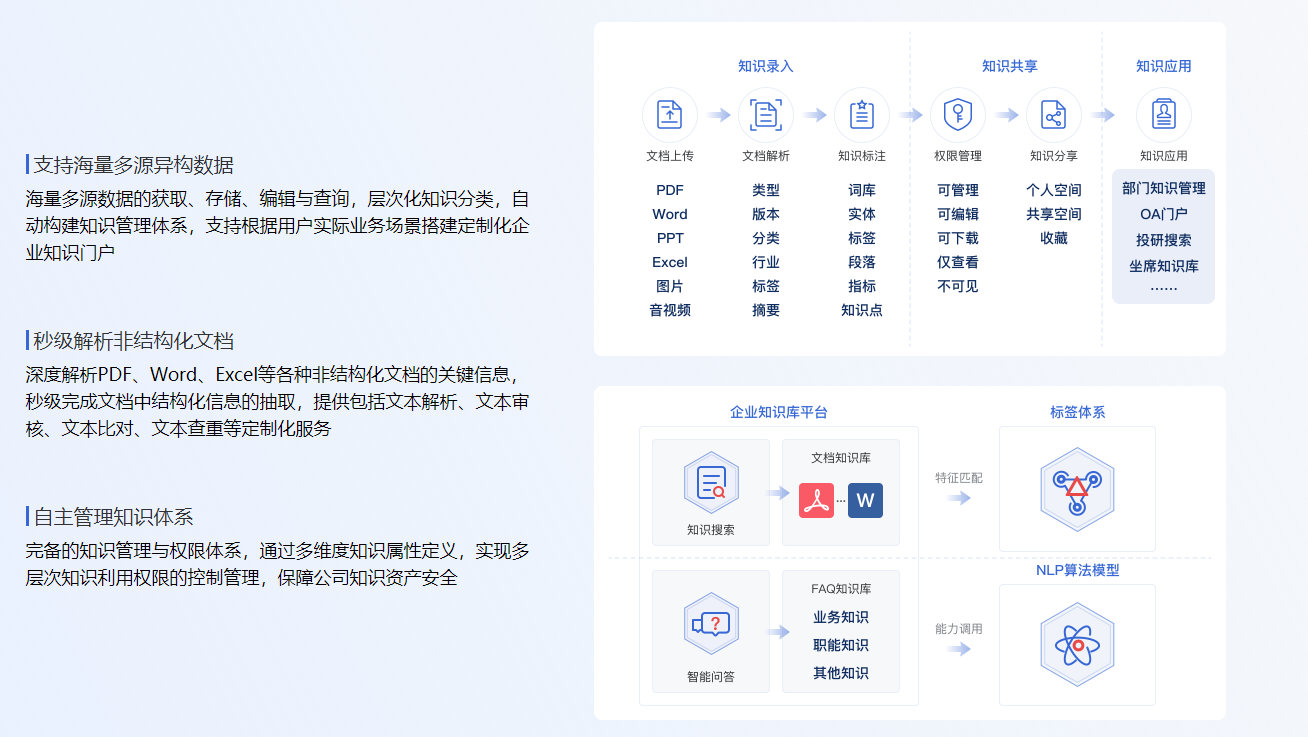Click 摘要 under 文档解析

766,310
